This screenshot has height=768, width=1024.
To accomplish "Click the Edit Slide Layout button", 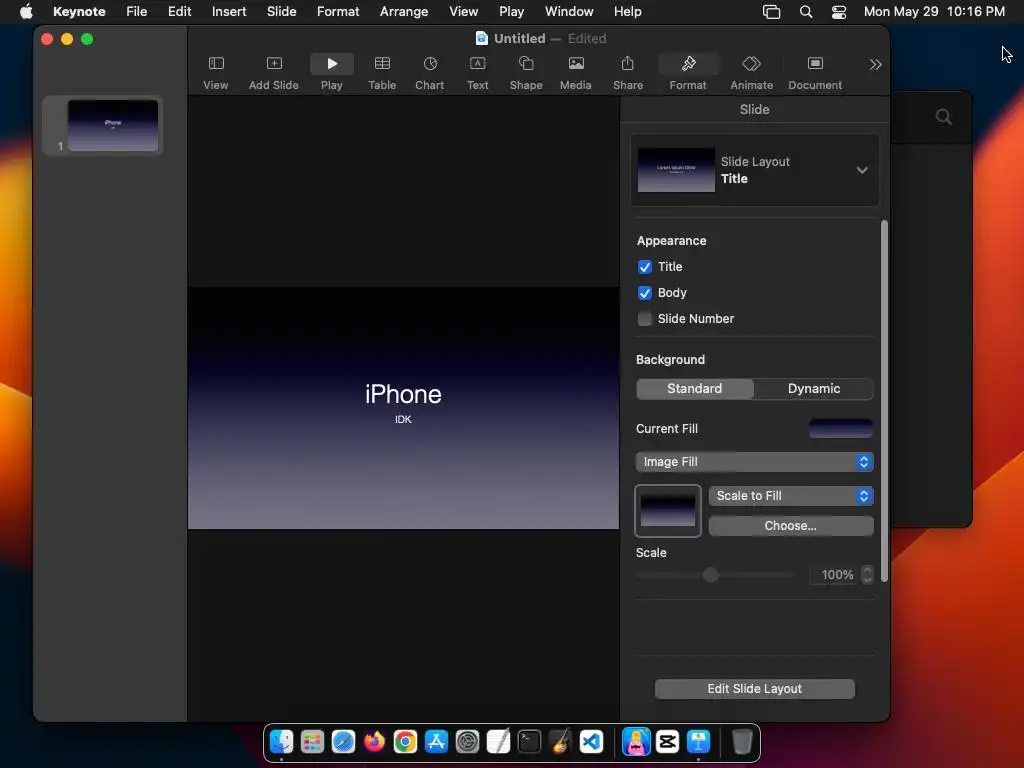I will [754, 689].
